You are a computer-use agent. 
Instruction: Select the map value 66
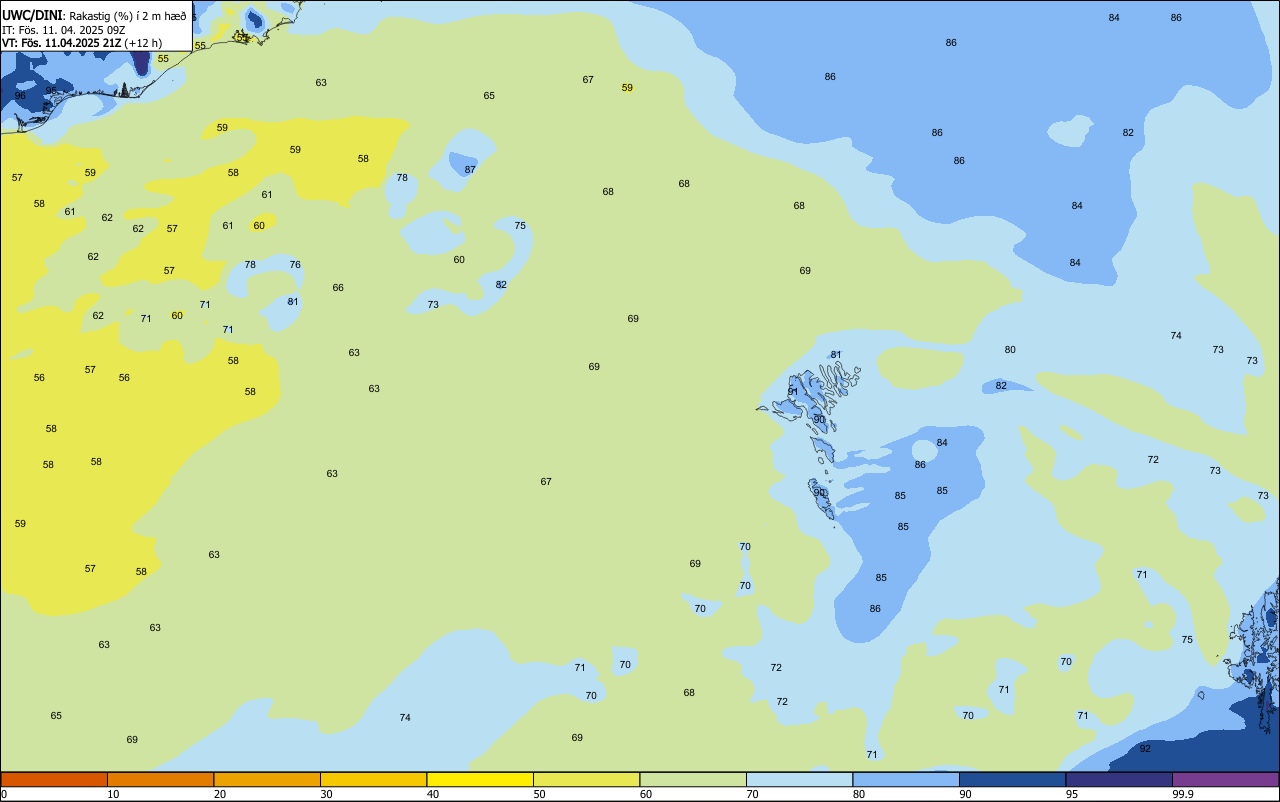pos(338,287)
